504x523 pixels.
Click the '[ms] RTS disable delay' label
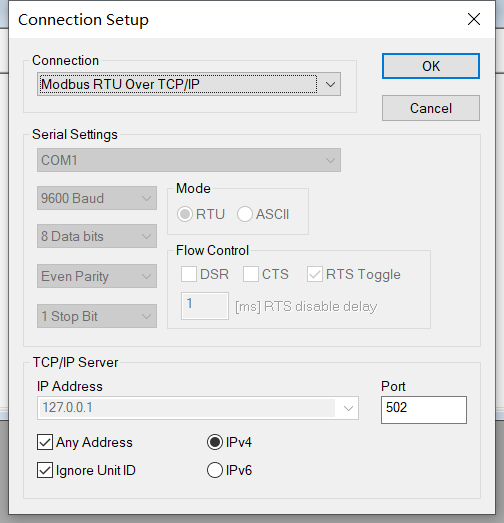[x=306, y=306]
